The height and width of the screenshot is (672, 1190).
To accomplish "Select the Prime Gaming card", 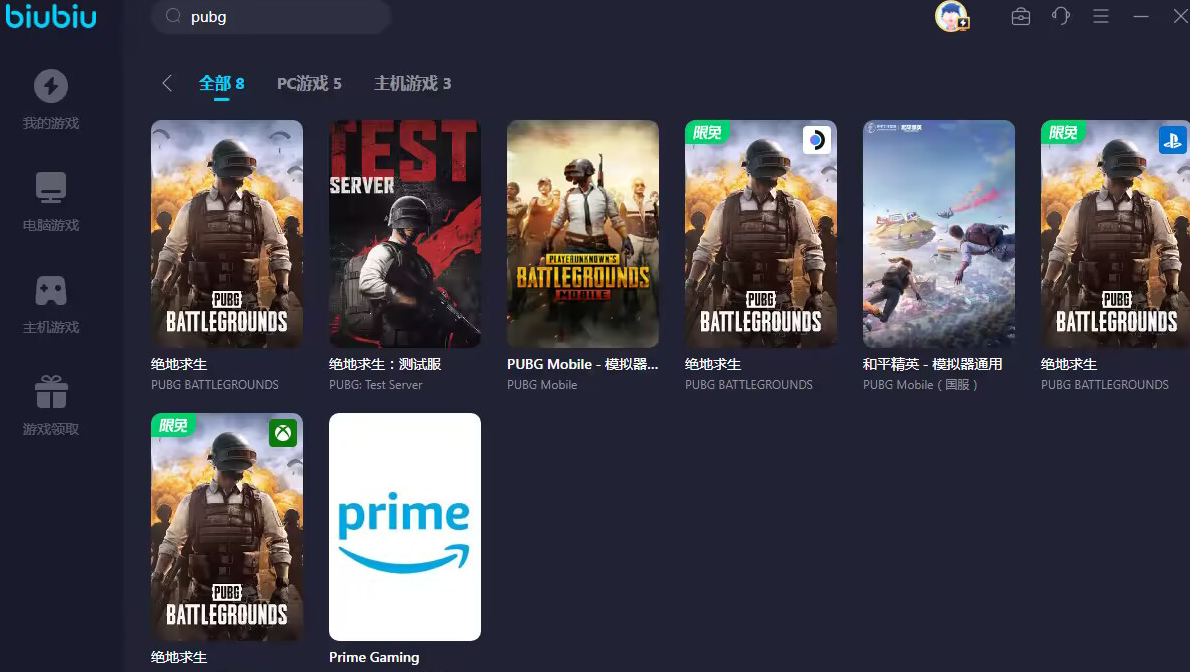I will click(405, 527).
